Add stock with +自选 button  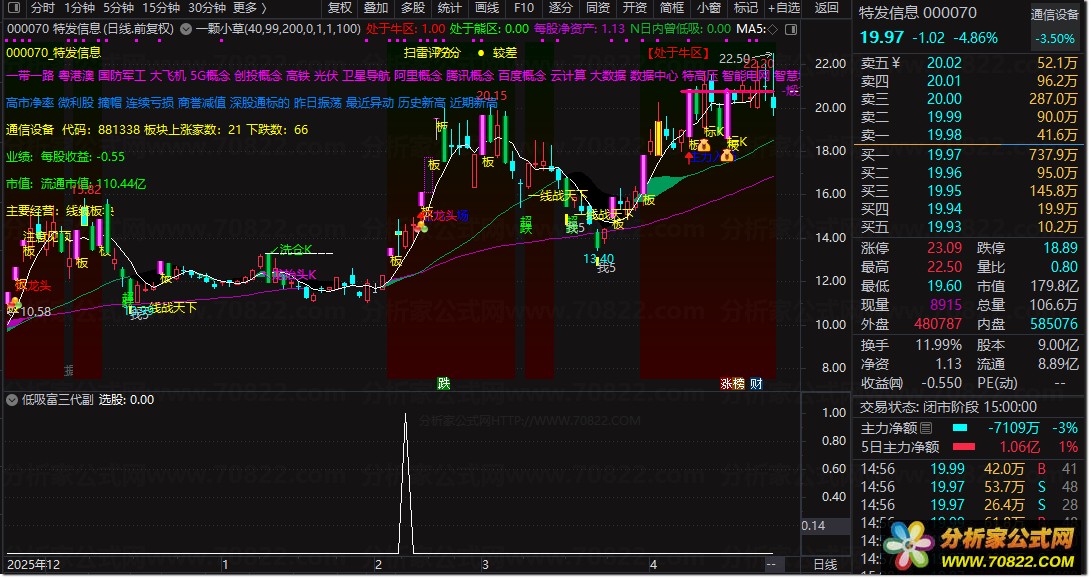(x=783, y=8)
